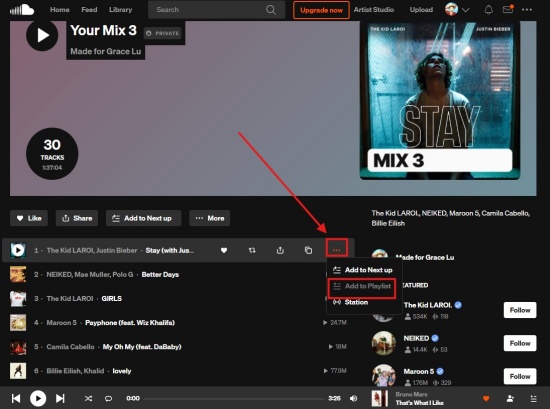550x409 pixels.
Task: Like the Your Mix 3 playlist
Action: click(x=29, y=218)
